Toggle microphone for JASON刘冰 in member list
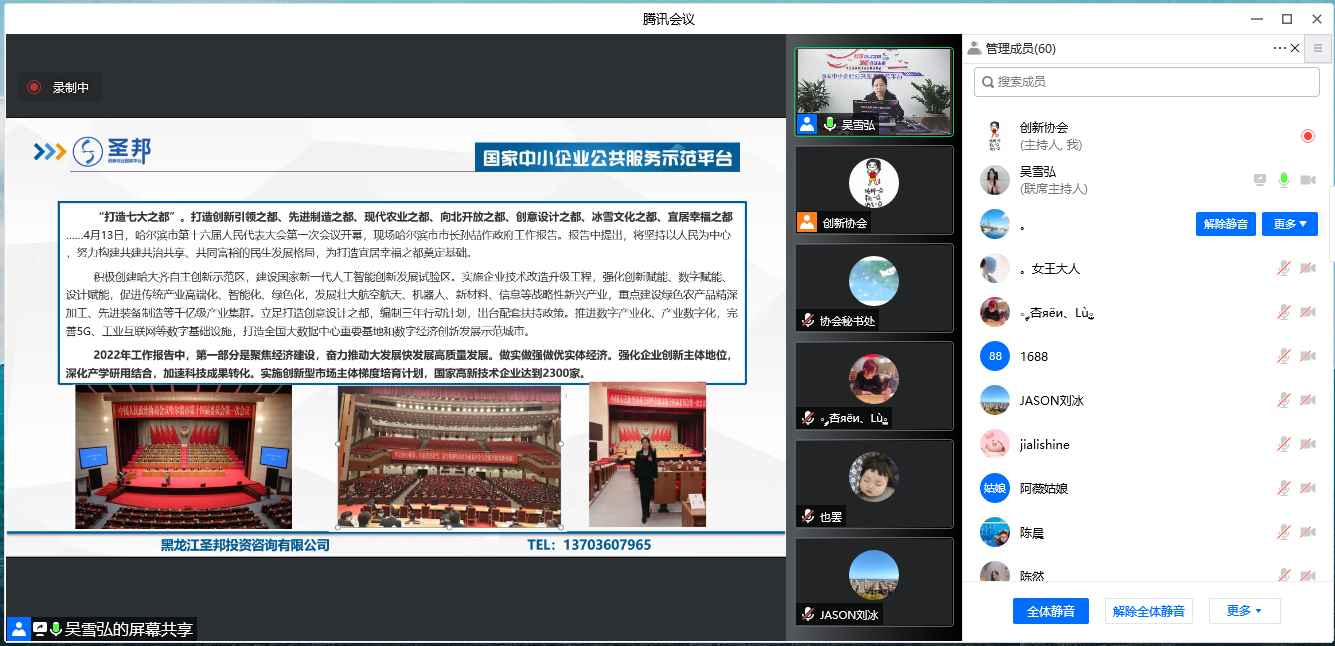This screenshot has height=646, width=1335. 1284,400
